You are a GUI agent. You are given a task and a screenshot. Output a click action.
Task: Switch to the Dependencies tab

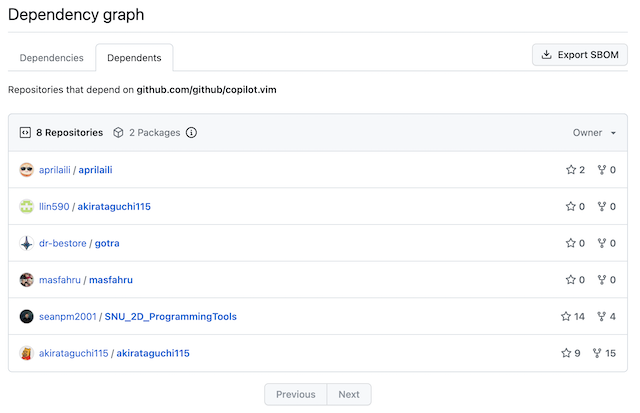52,58
